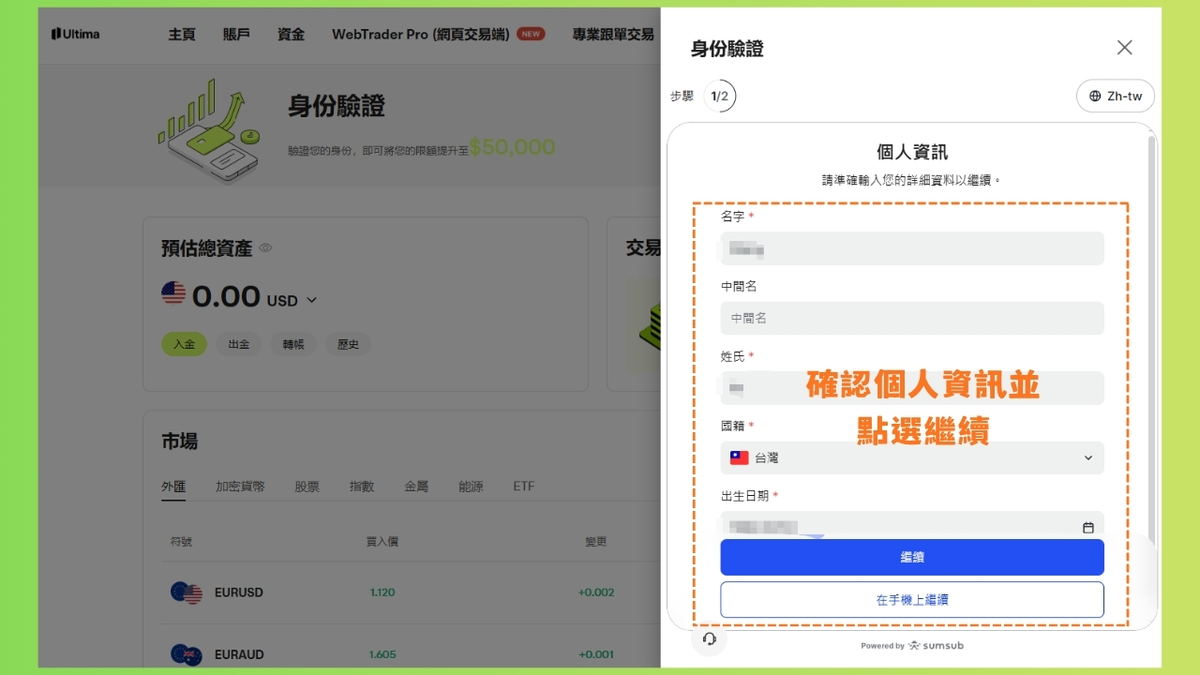The height and width of the screenshot is (675, 1200).
Task: Click the EURUSD price 1.120
Action: click(x=382, y=593)
